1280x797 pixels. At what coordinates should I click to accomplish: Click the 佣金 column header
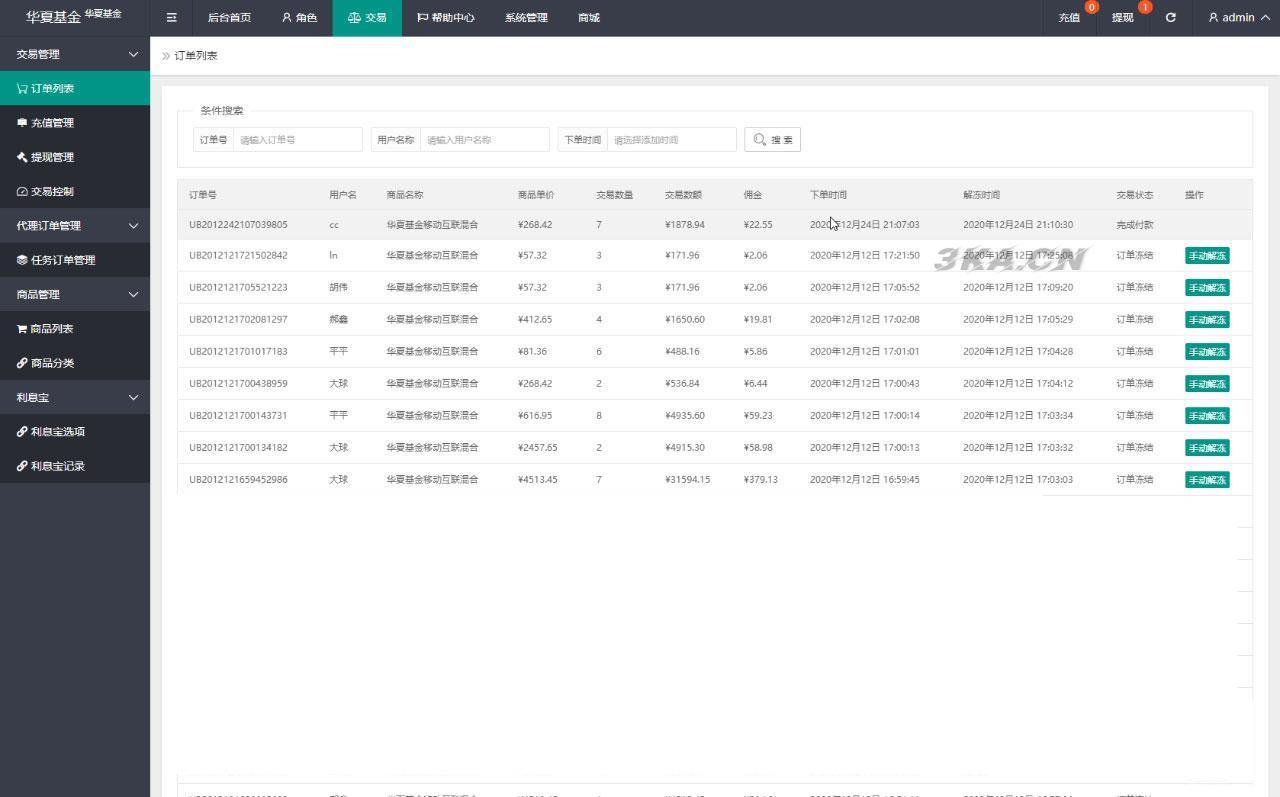(x=753, y=195)
